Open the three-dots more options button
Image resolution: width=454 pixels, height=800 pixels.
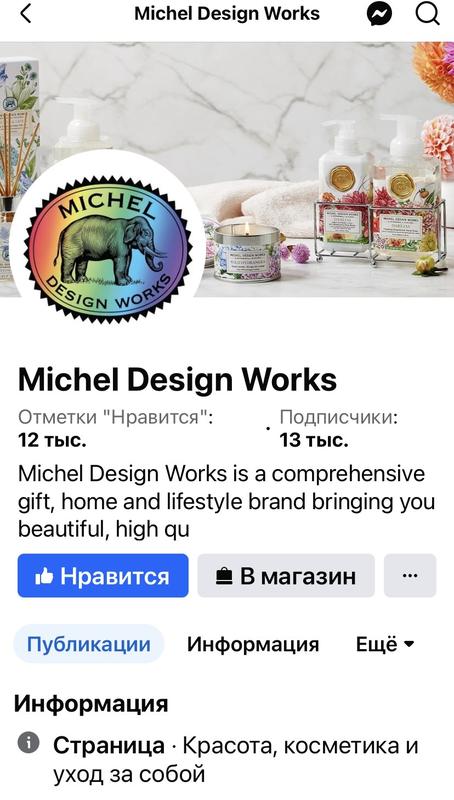[410, 576]
